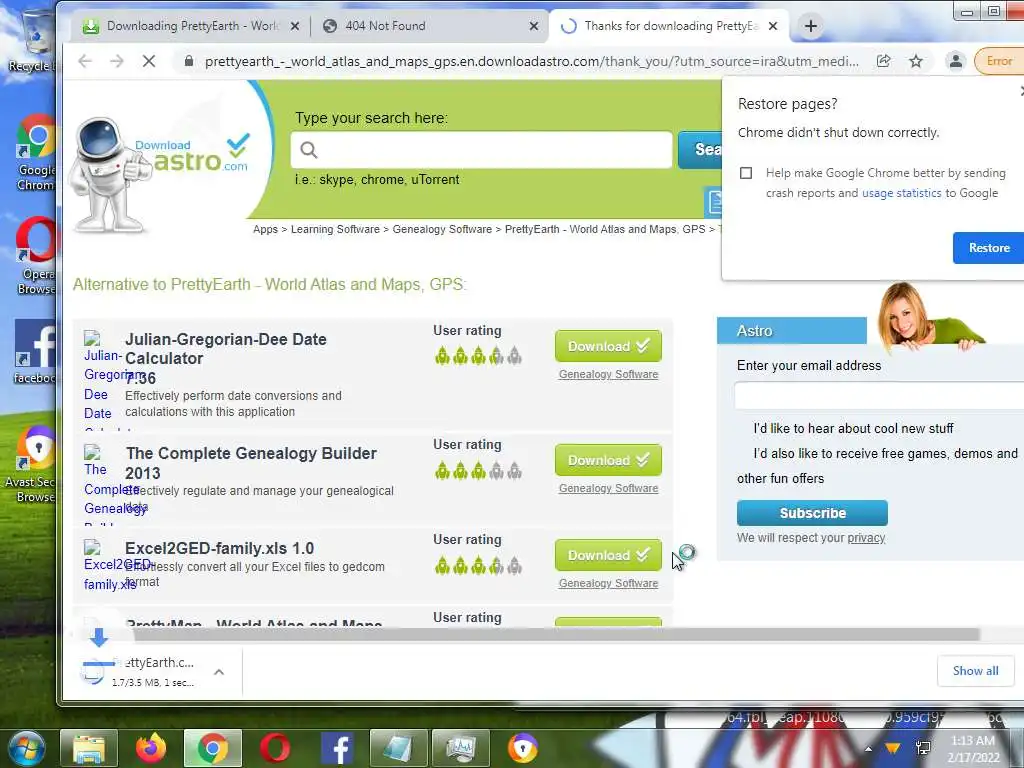Click the blue Search button

click(x=699, y=150)
